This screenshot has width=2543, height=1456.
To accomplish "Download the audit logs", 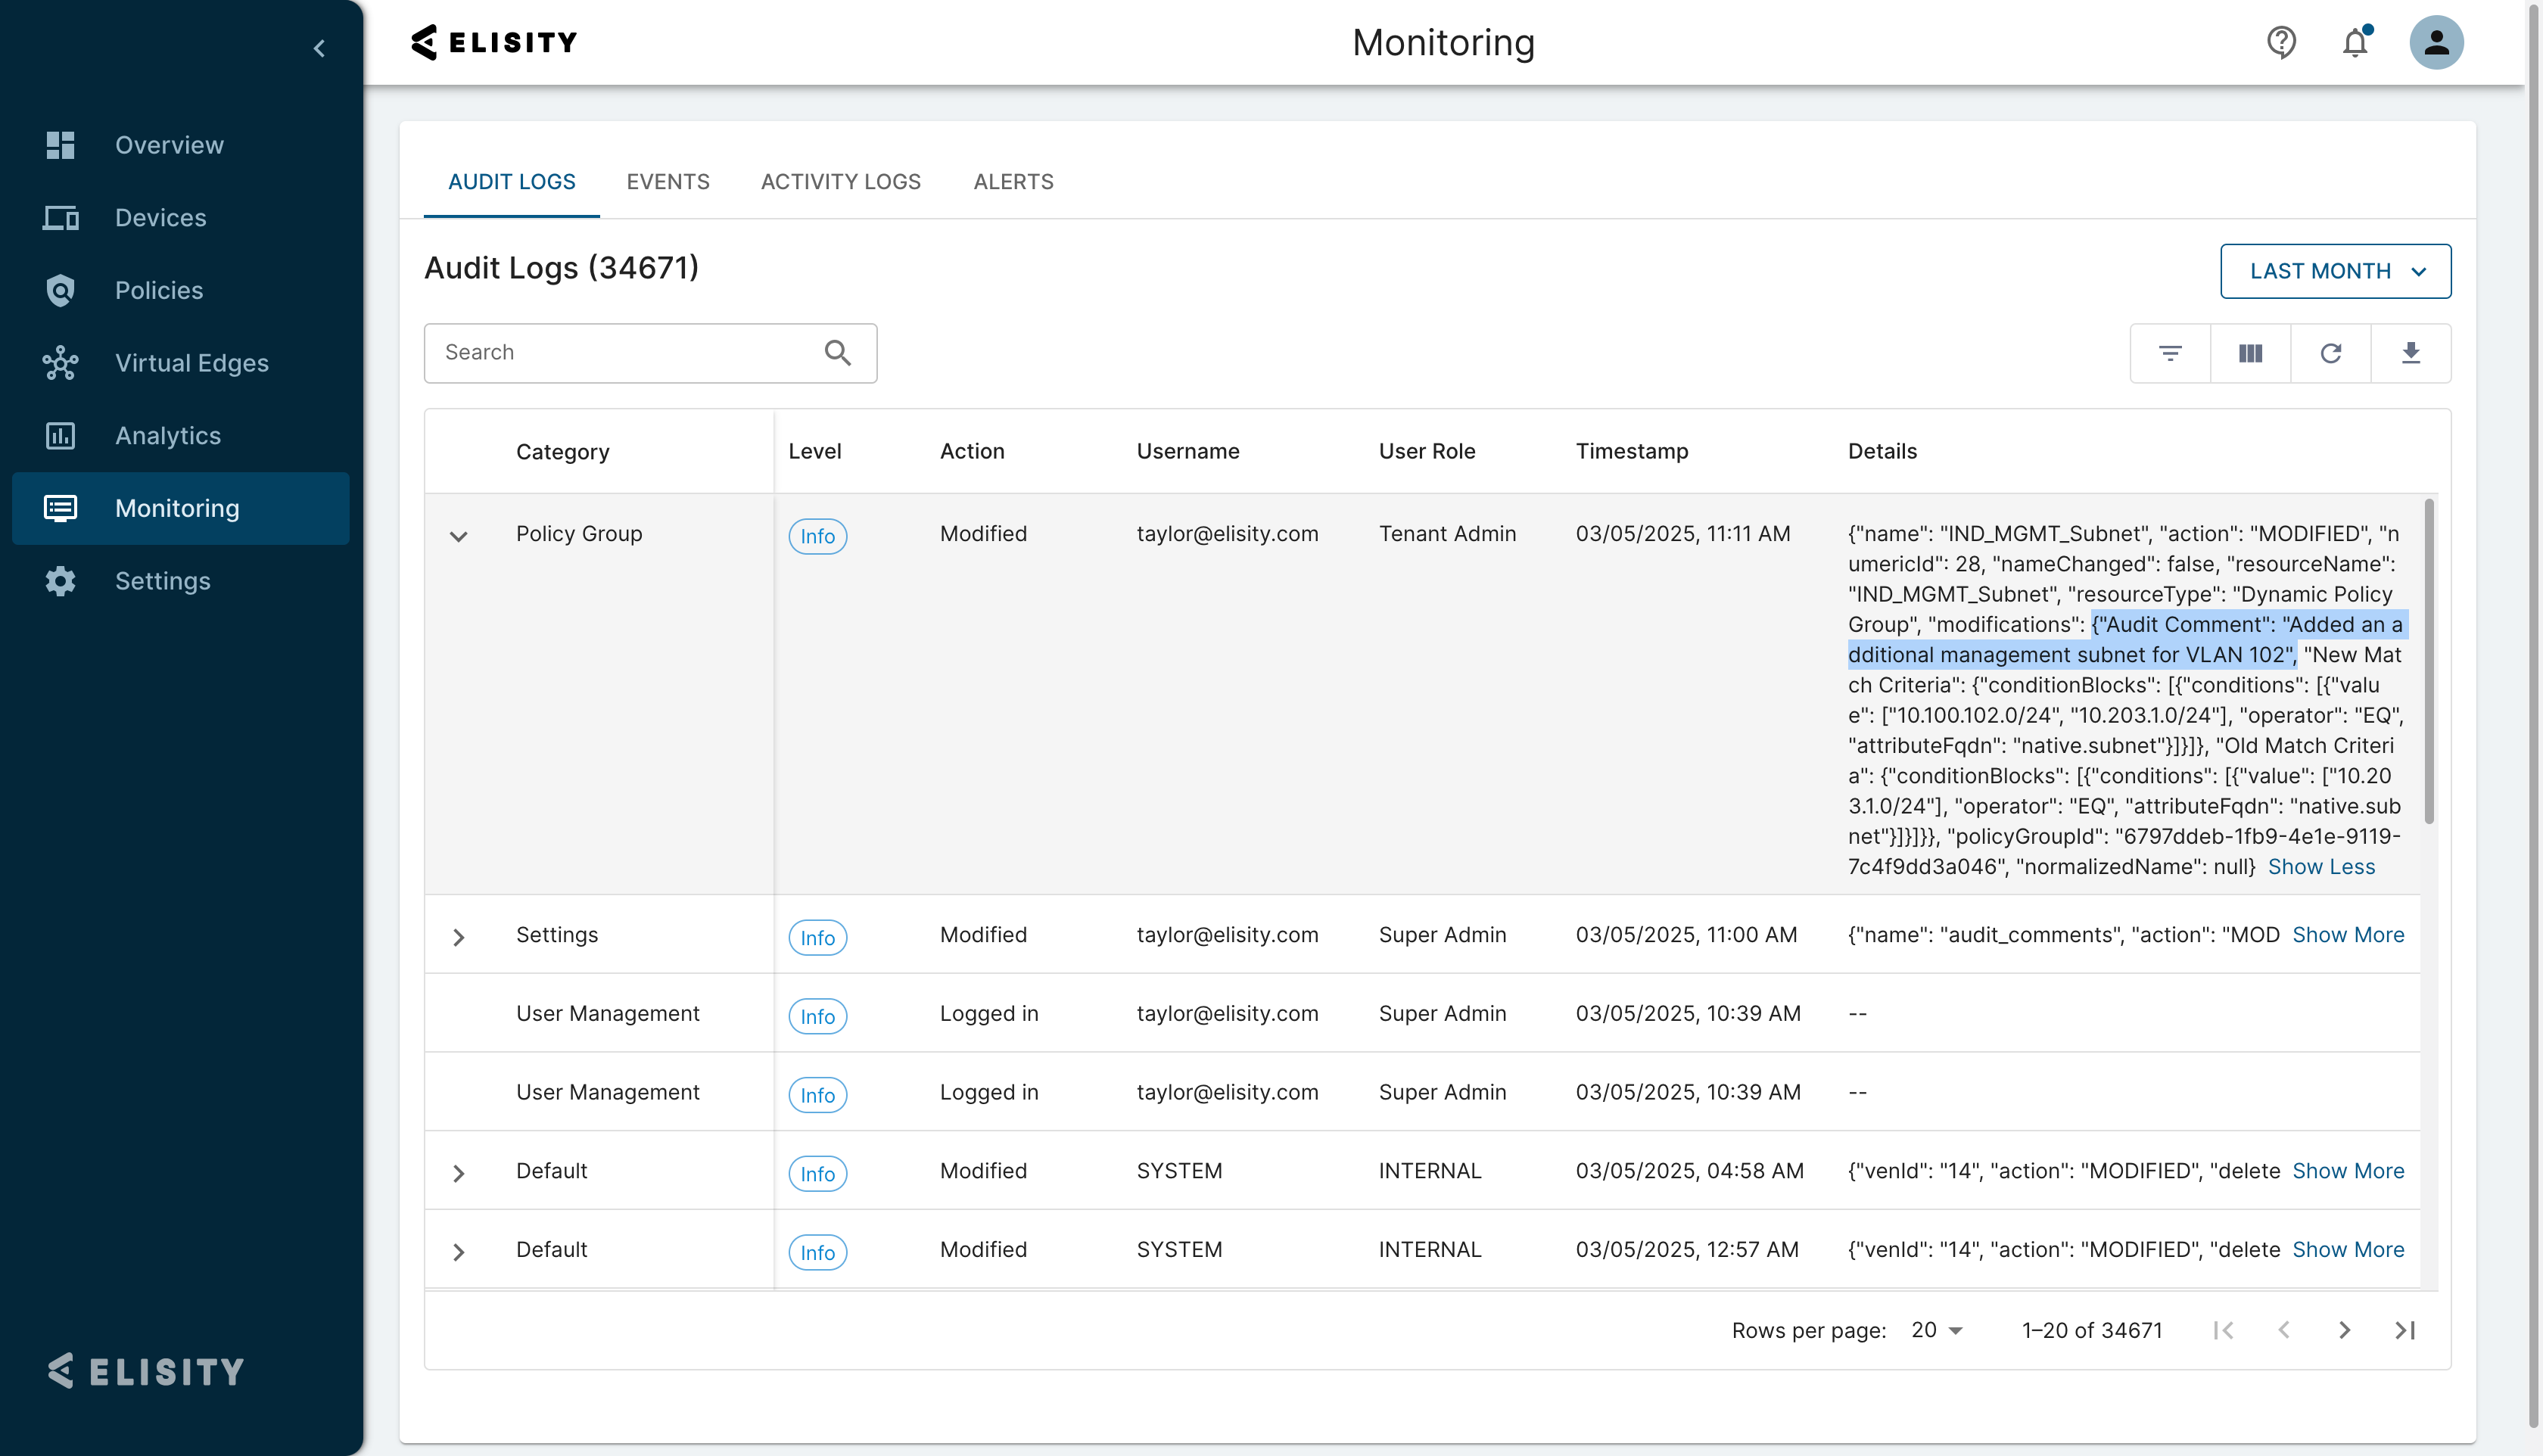I will pos(2410,353).
